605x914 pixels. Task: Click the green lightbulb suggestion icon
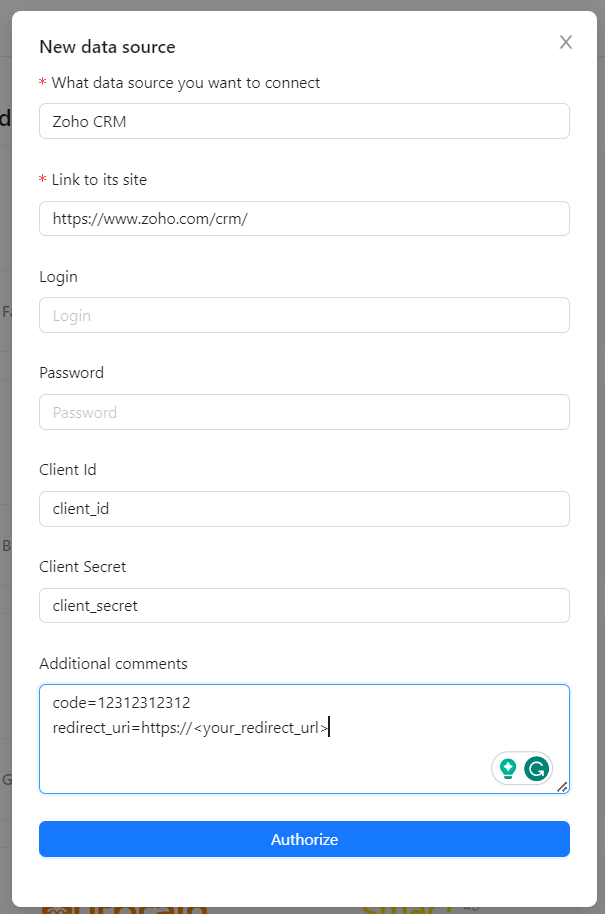pos(508,768)
